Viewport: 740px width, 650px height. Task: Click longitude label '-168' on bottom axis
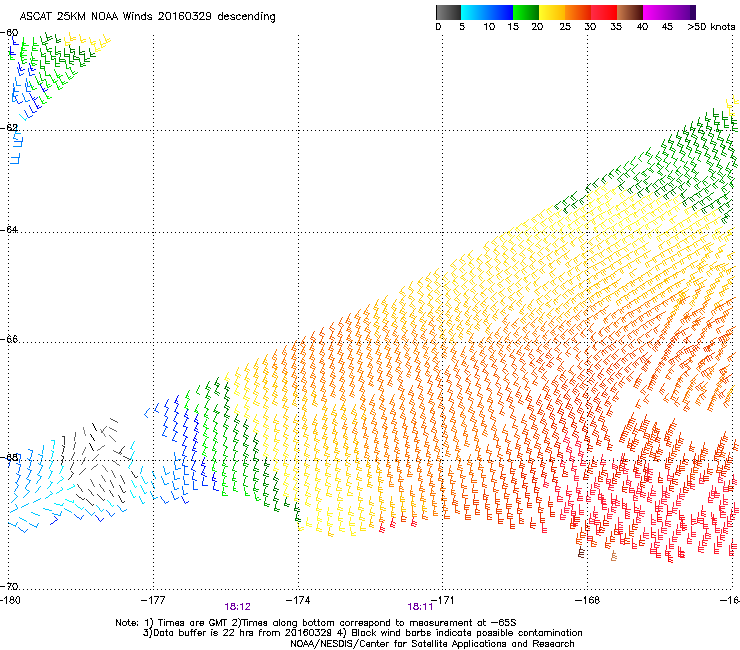588,600
